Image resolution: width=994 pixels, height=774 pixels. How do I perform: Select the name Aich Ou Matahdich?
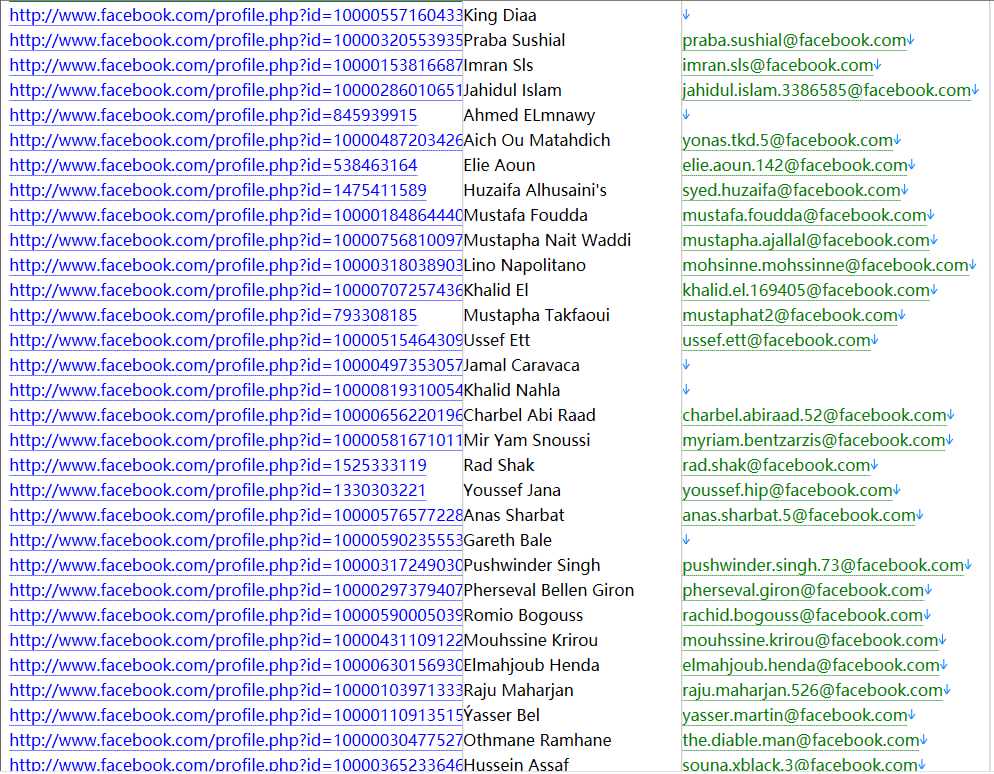coord(537,140)
